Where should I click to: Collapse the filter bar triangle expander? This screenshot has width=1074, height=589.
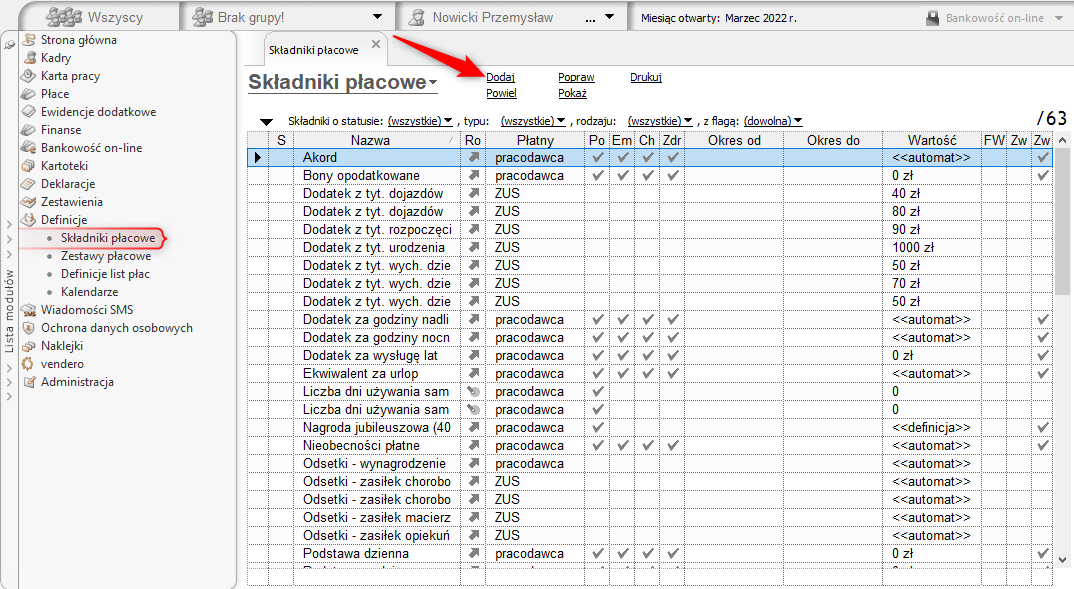(266, 122)
